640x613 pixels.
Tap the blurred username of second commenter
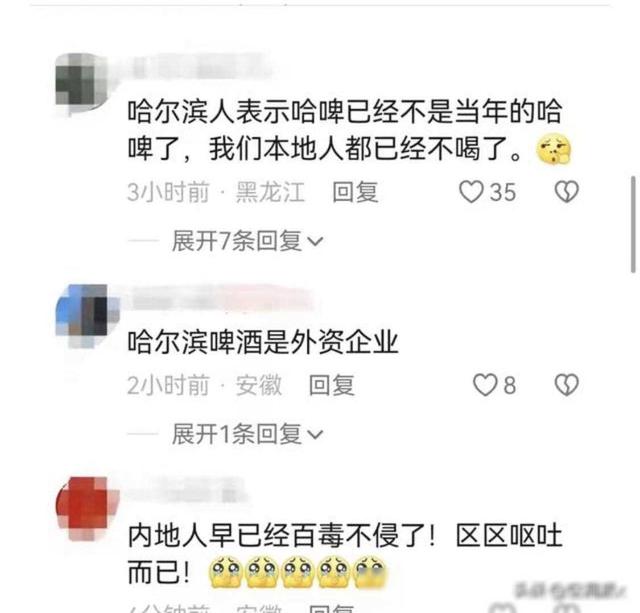click(x=220, y=300)
